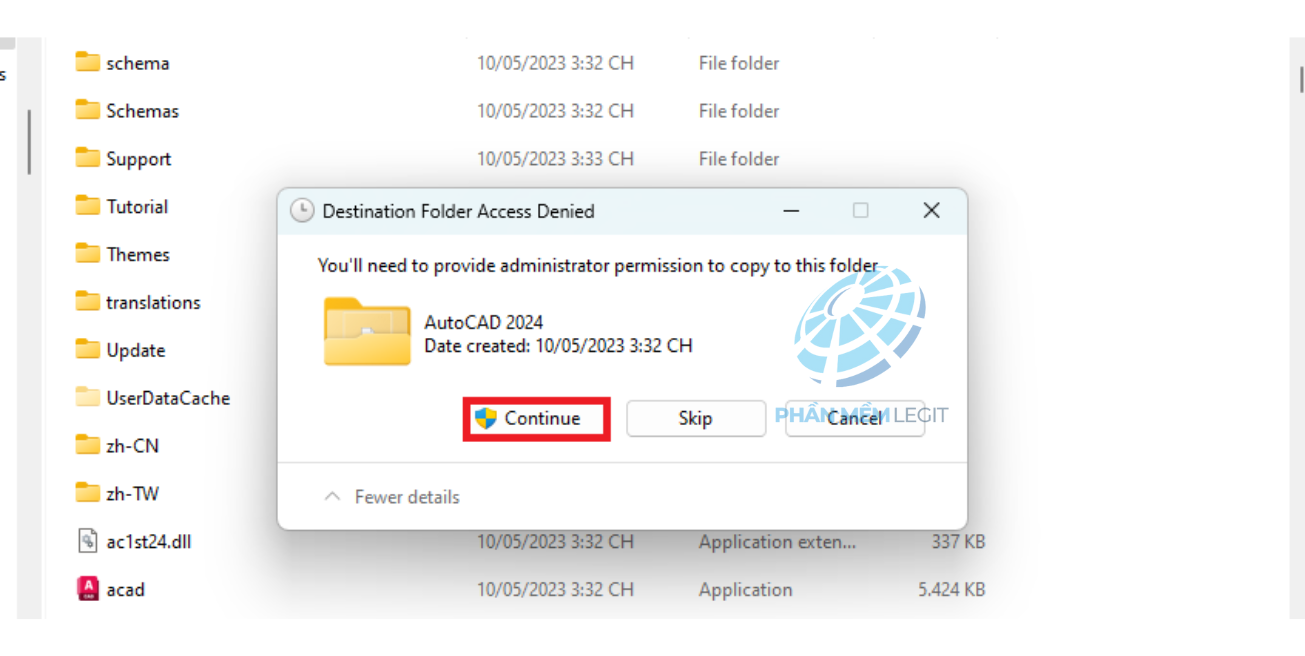Collapse the Fewer details section
This screenshot has height=656, width=1305.
[x=392, y=497]
